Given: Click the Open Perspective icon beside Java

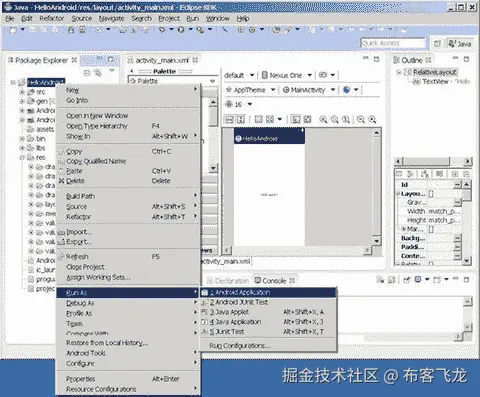Looking at the screenshot, I should tap(437, 44).
